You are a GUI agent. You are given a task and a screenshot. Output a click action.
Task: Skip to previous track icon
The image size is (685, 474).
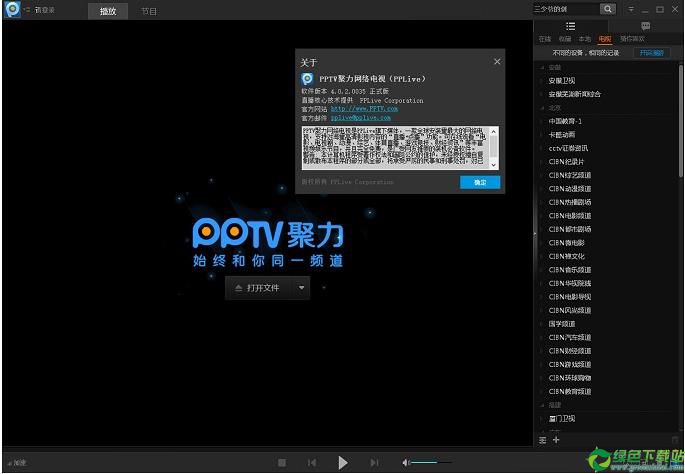(312, 462)
